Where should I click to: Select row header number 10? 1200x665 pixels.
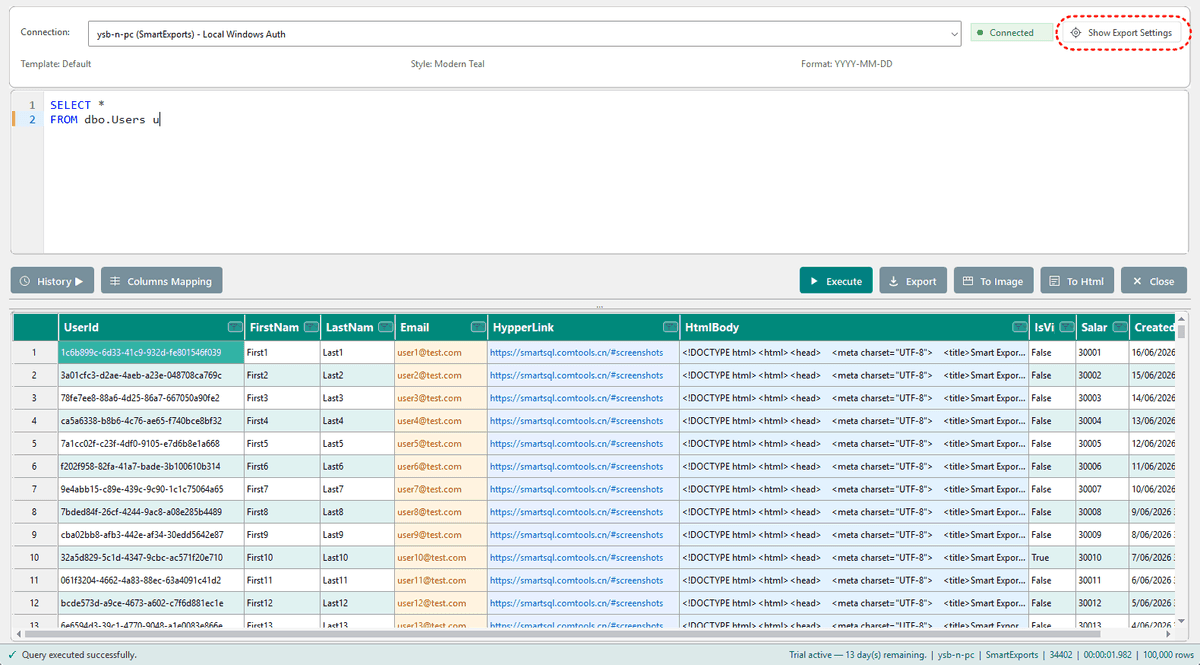coord(34,557)
